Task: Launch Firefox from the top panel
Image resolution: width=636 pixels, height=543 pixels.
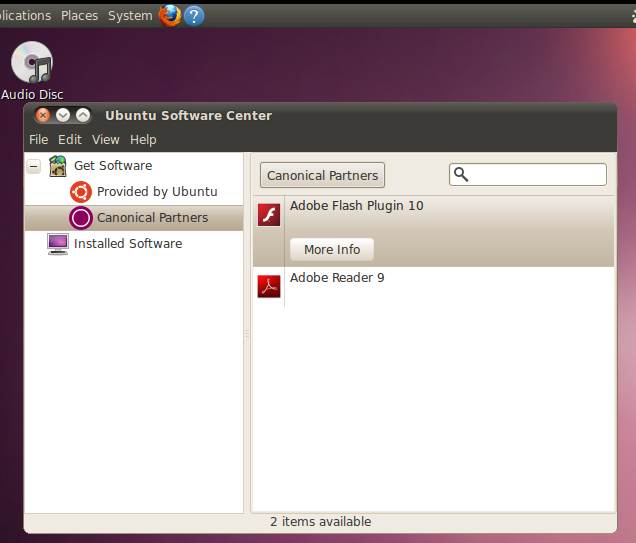Action: point(170,16)
